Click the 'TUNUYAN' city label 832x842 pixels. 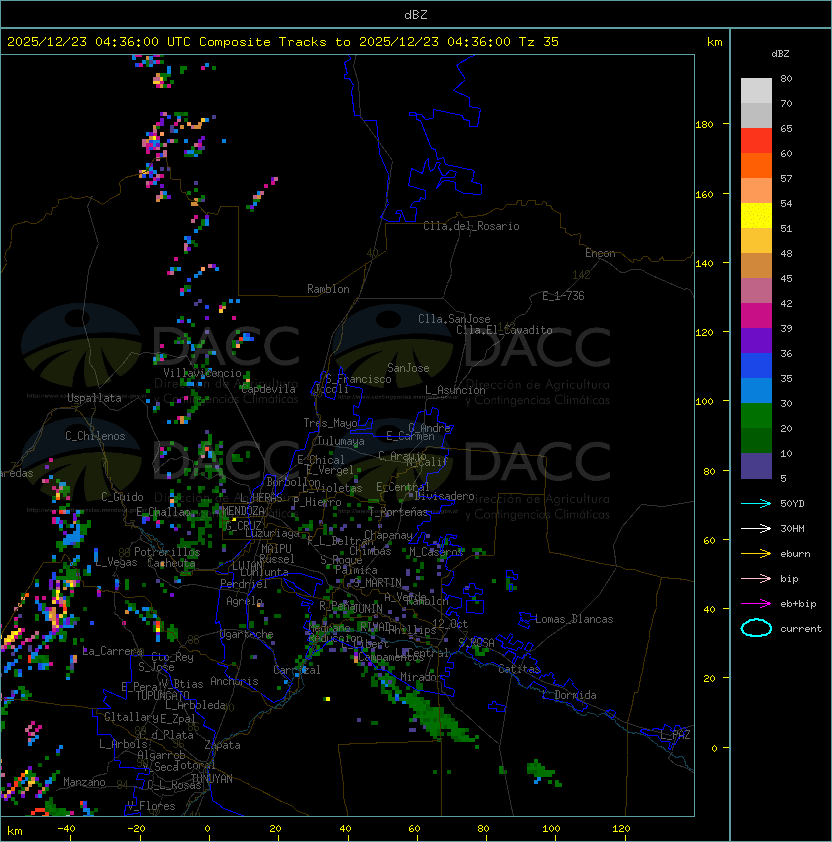pos(212,779)
